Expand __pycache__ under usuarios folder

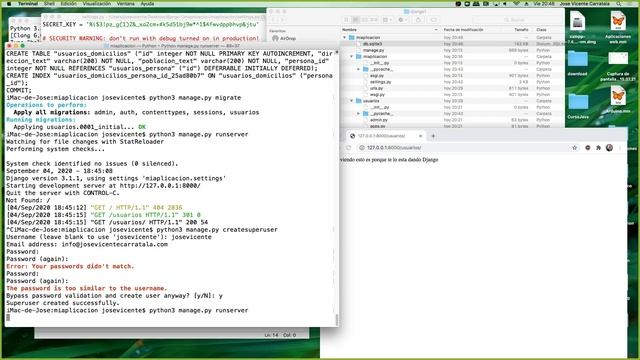[x=358, y=113]
